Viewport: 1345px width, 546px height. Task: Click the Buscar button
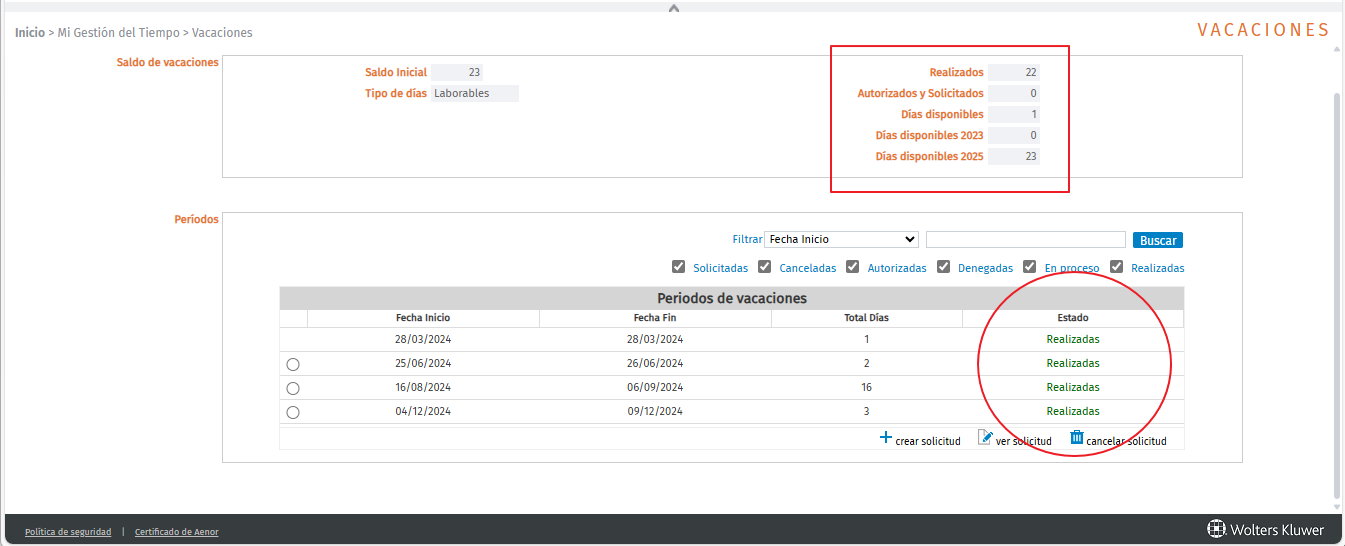pyautogui.click(x=1158, y=240)
